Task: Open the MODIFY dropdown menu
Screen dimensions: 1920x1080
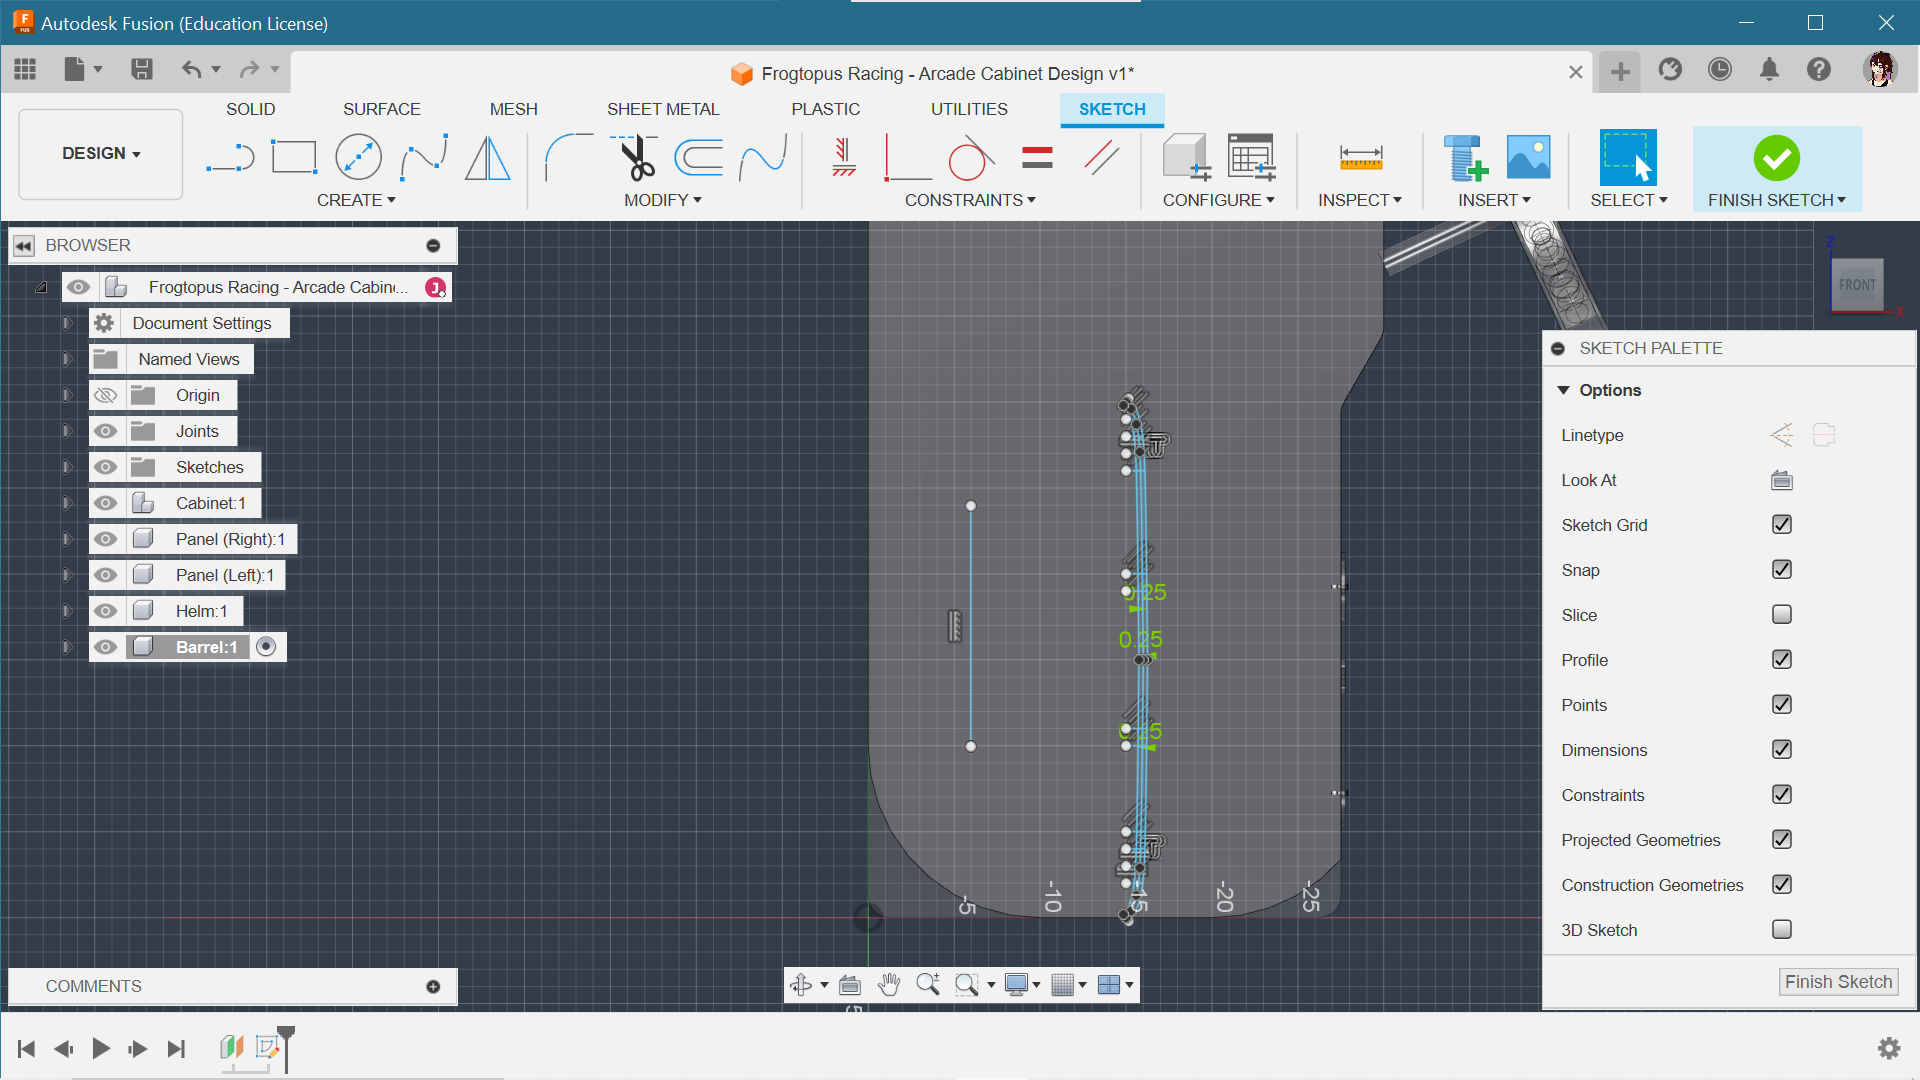Action: pos(662,200)
